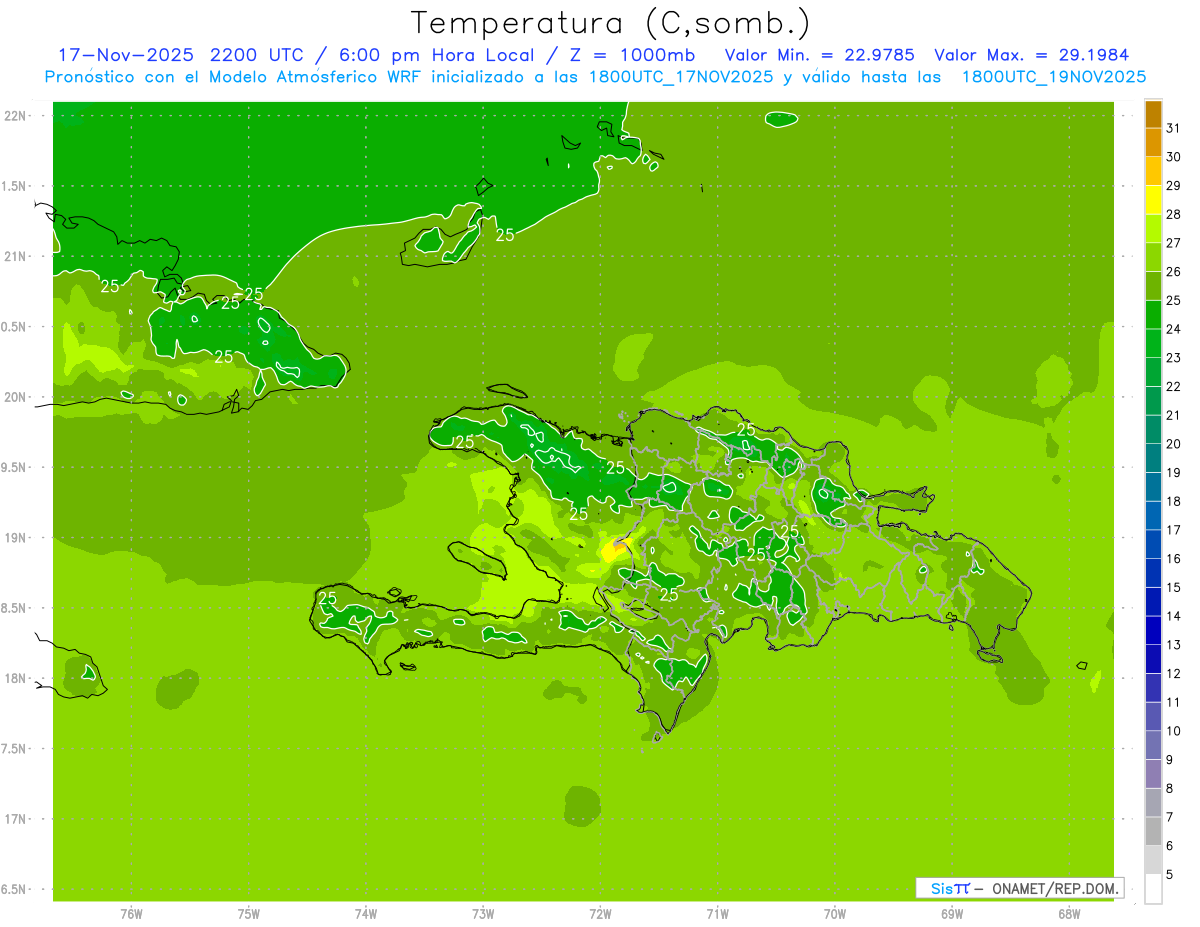Click the legend label 20
Viewport: 1200px width, 927px height.
[x=1173, y=444]
